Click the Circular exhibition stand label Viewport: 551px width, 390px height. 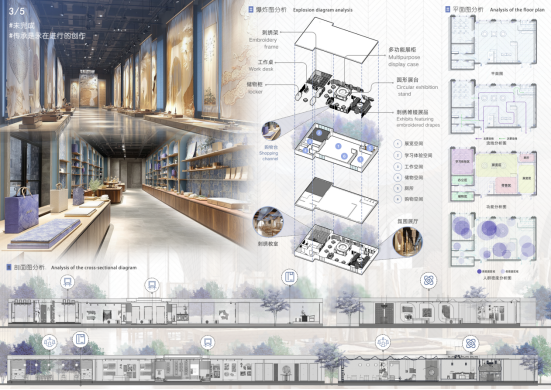point(417,90)
